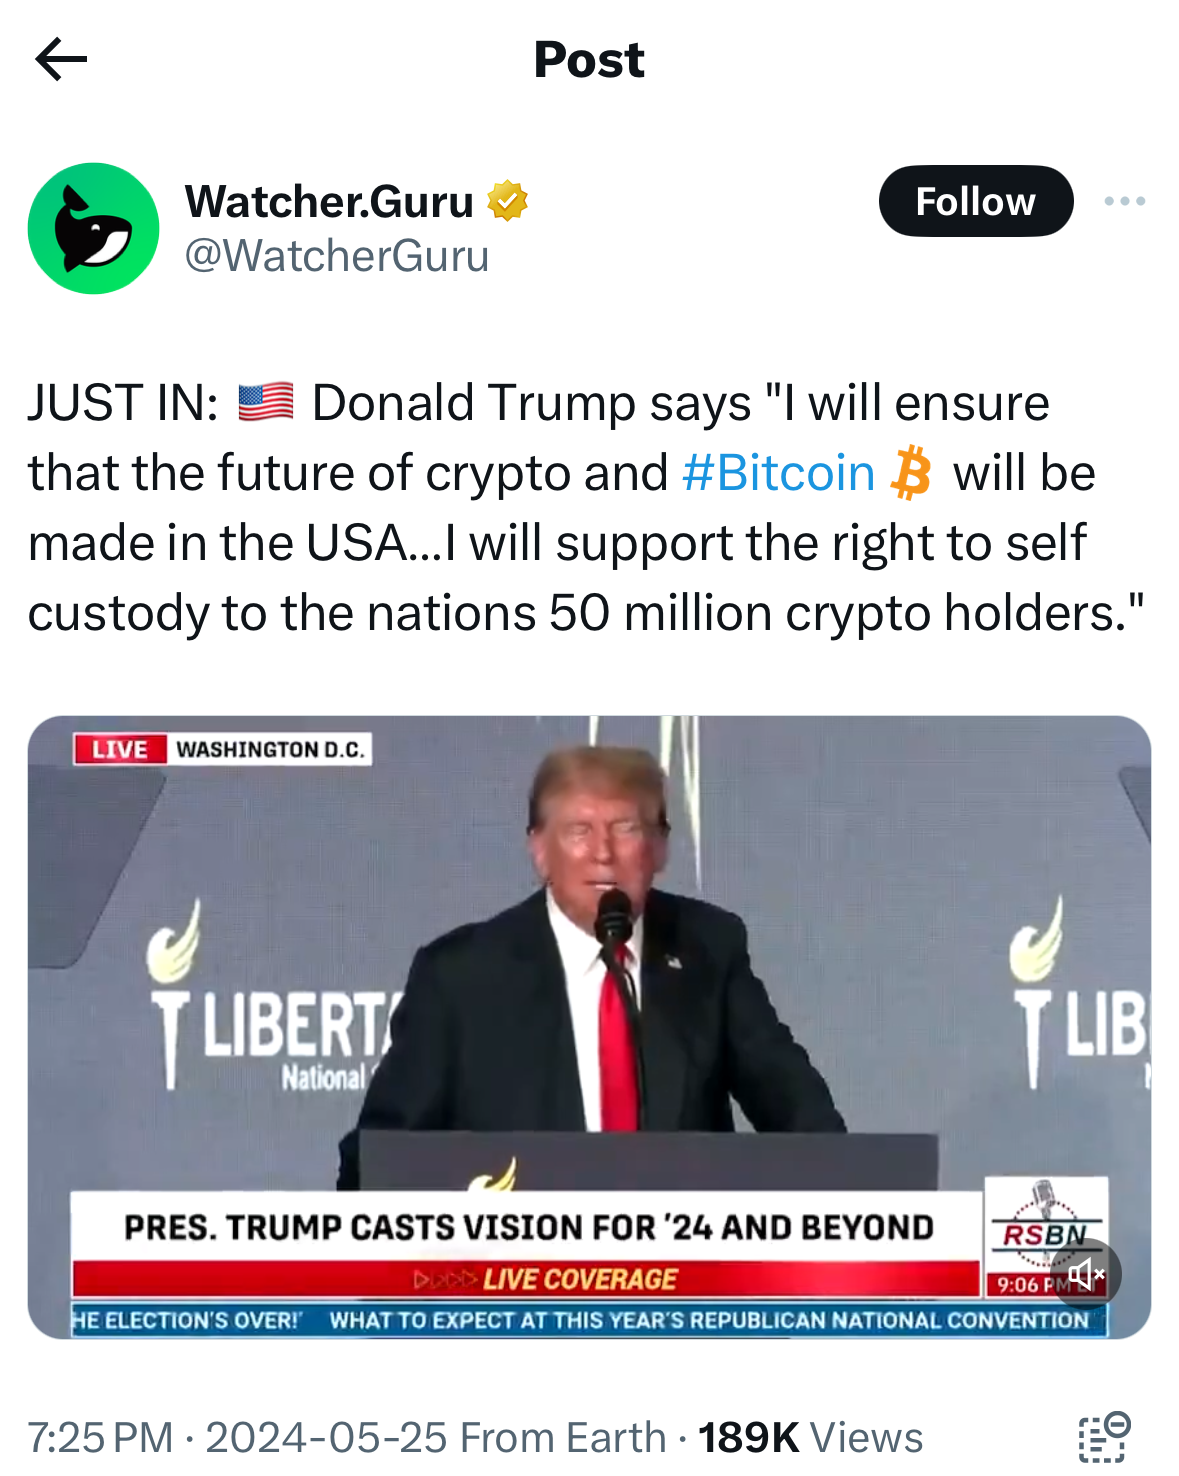Click the 2024-05-25 From Earth text
1179x1476 pixels.
436,1437
